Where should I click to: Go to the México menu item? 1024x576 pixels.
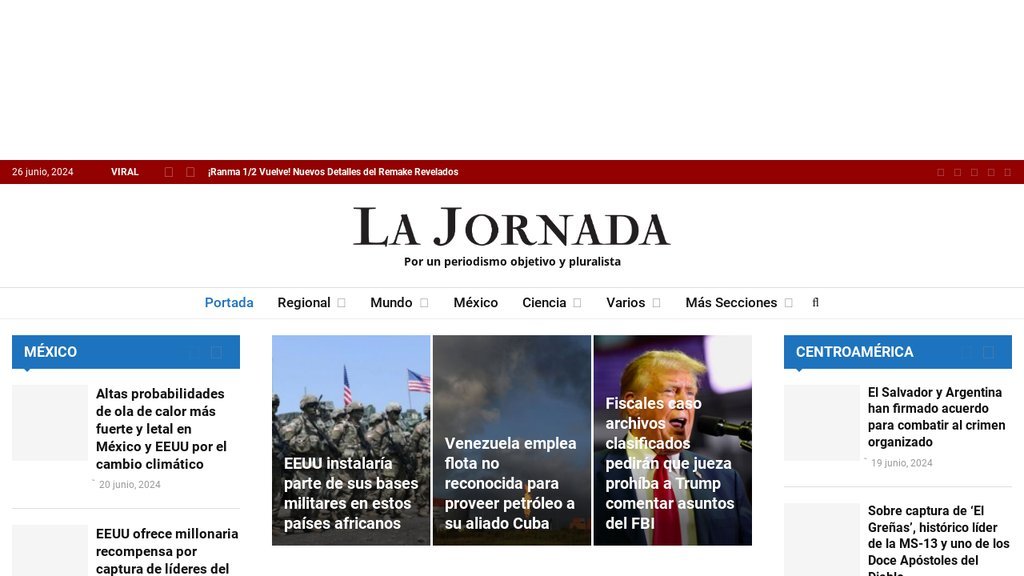point(475,302)
